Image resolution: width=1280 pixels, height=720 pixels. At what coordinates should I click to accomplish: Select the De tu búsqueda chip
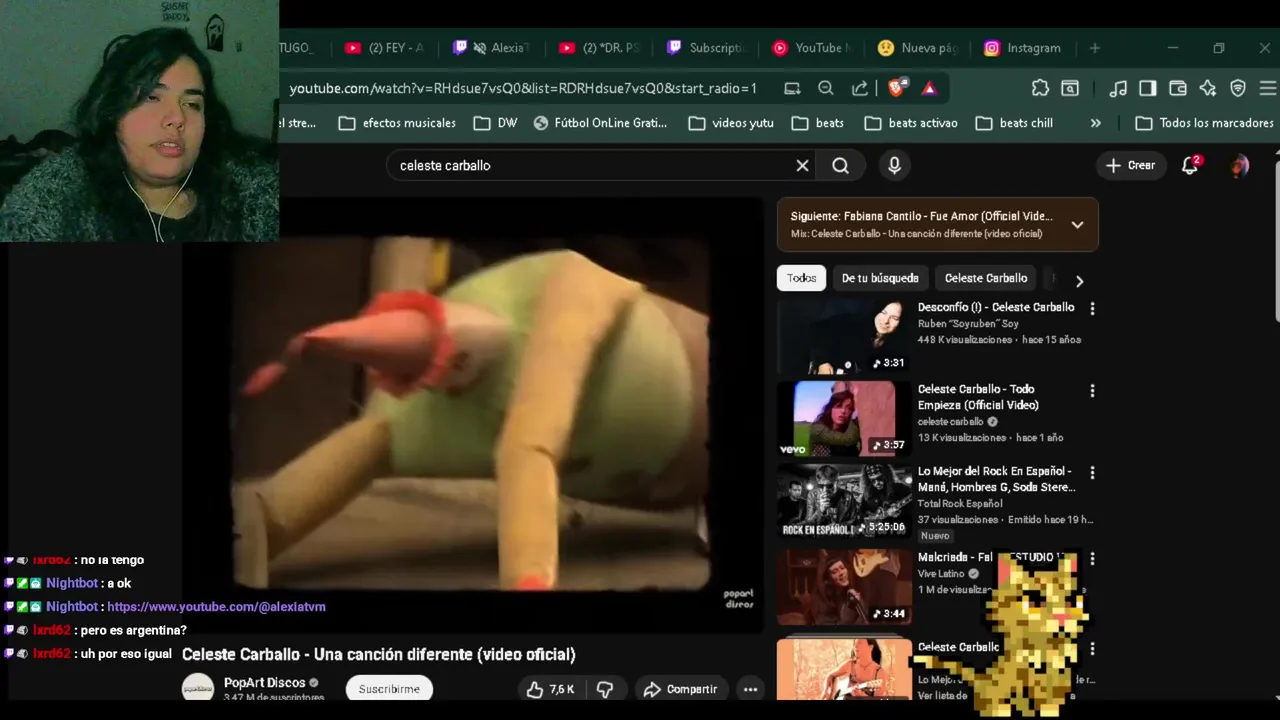pos(880,278)
